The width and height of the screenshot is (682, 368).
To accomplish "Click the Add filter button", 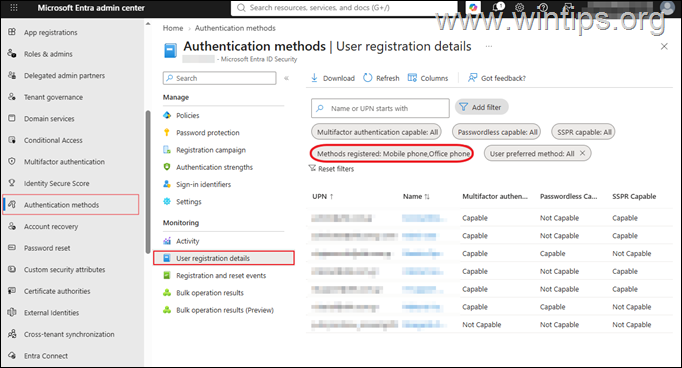I will click(x=481, y=107).
